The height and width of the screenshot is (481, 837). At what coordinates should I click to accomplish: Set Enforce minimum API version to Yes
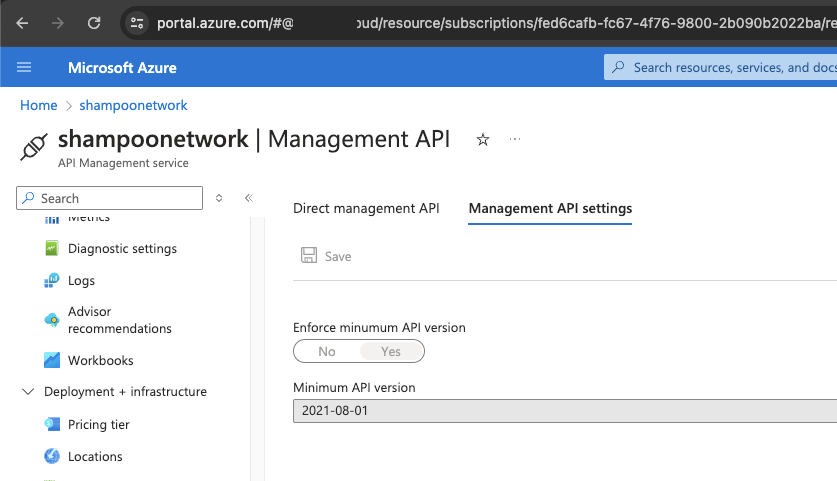[391, 351]
